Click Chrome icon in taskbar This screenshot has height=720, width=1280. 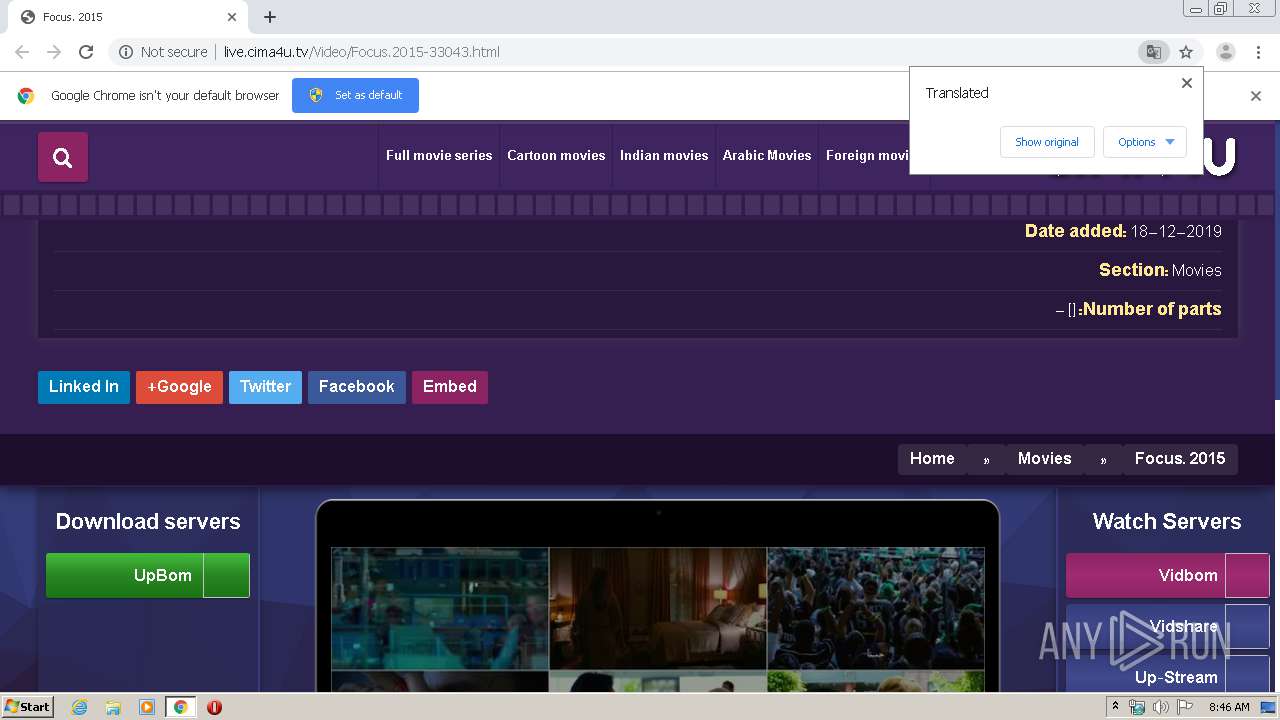tap(180, 707)
